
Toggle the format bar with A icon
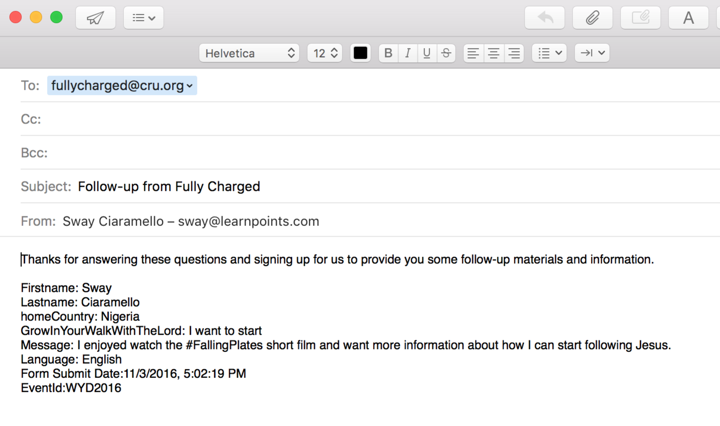688,17
